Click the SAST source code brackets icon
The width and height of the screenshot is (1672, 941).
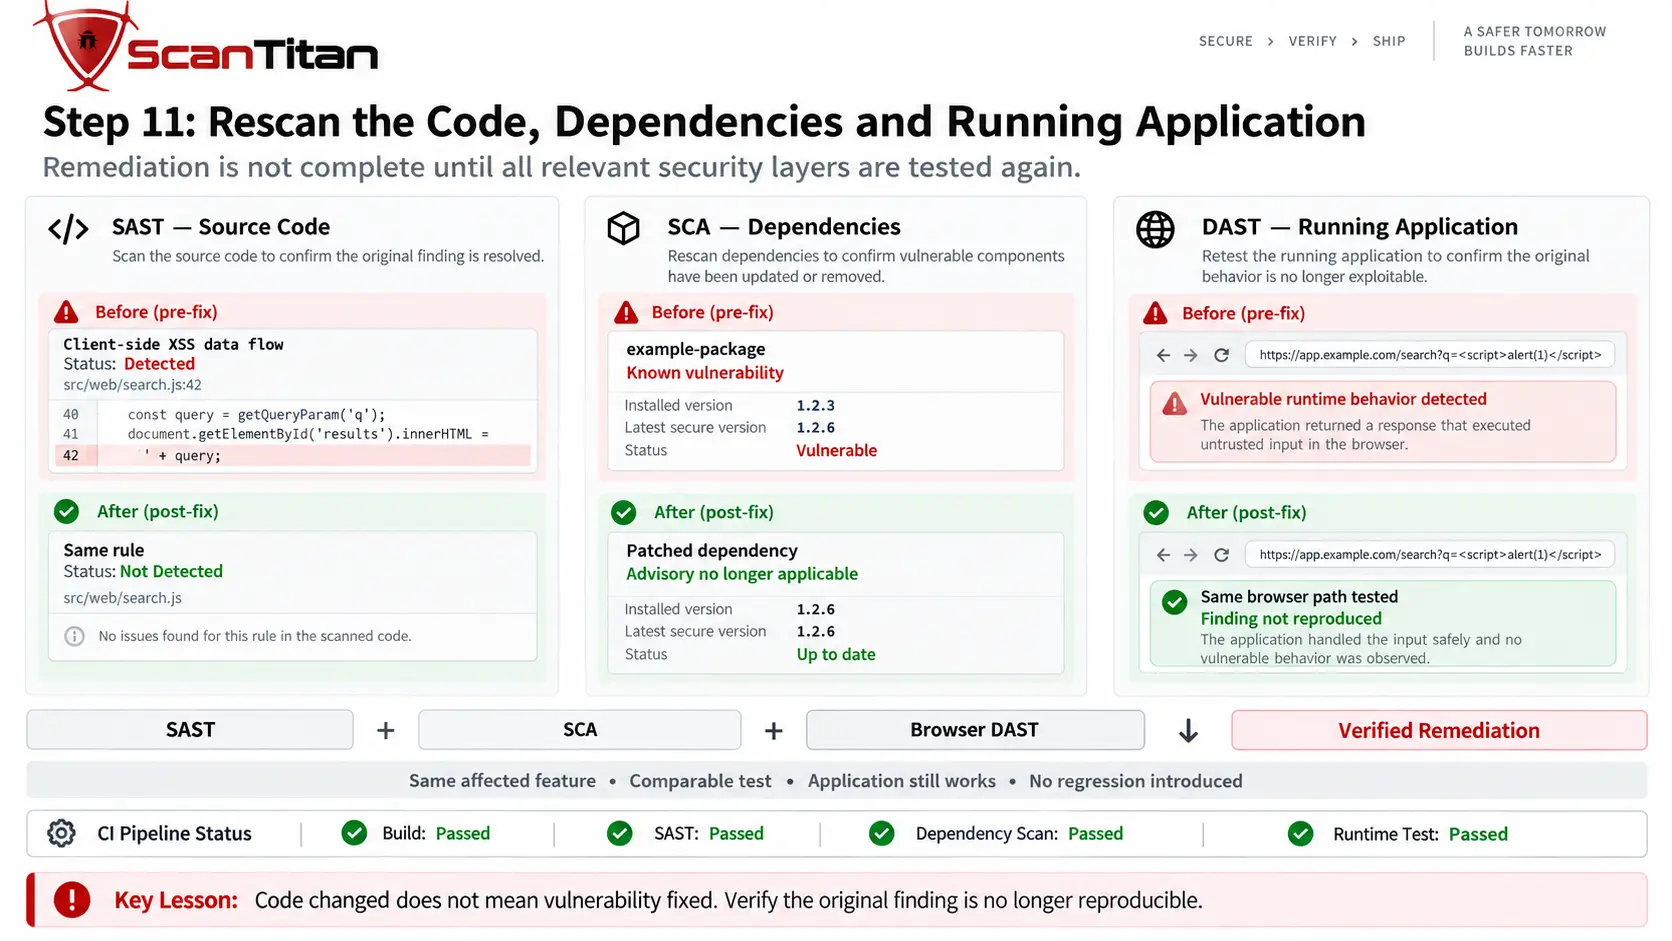[x=68, y=229]
